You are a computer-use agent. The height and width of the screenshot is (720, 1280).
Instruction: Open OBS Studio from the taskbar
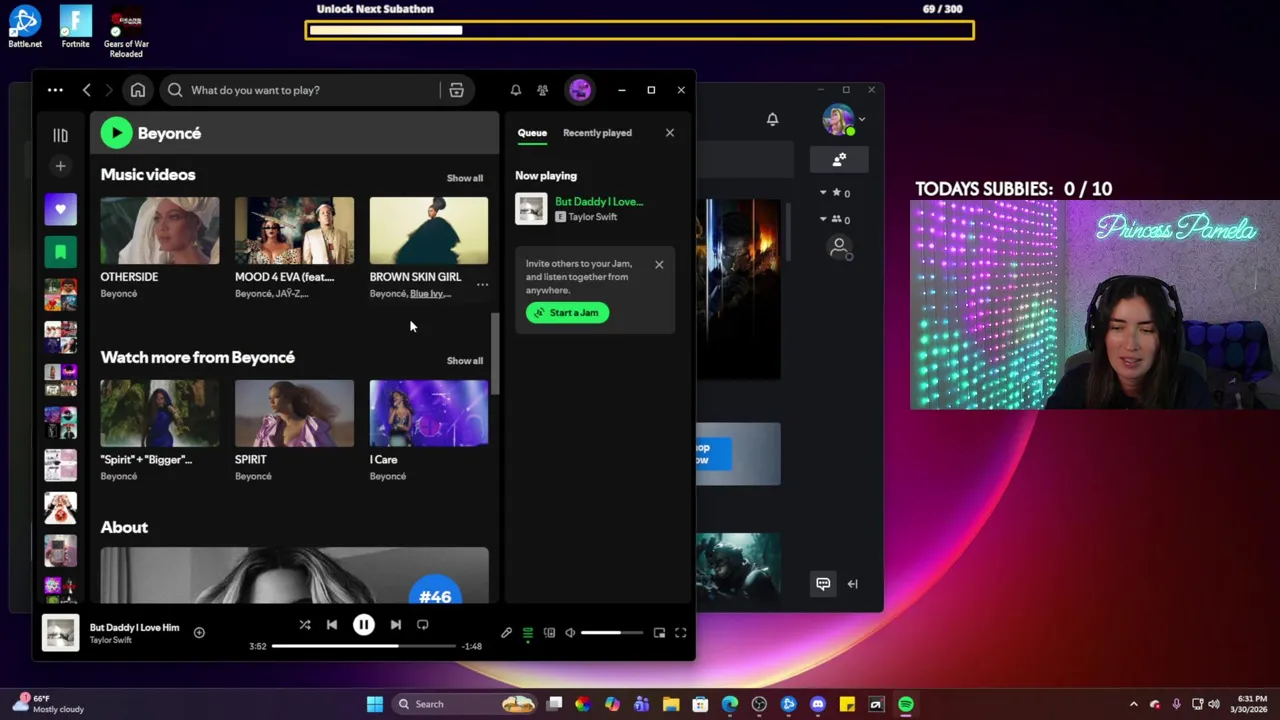[759, 704]
